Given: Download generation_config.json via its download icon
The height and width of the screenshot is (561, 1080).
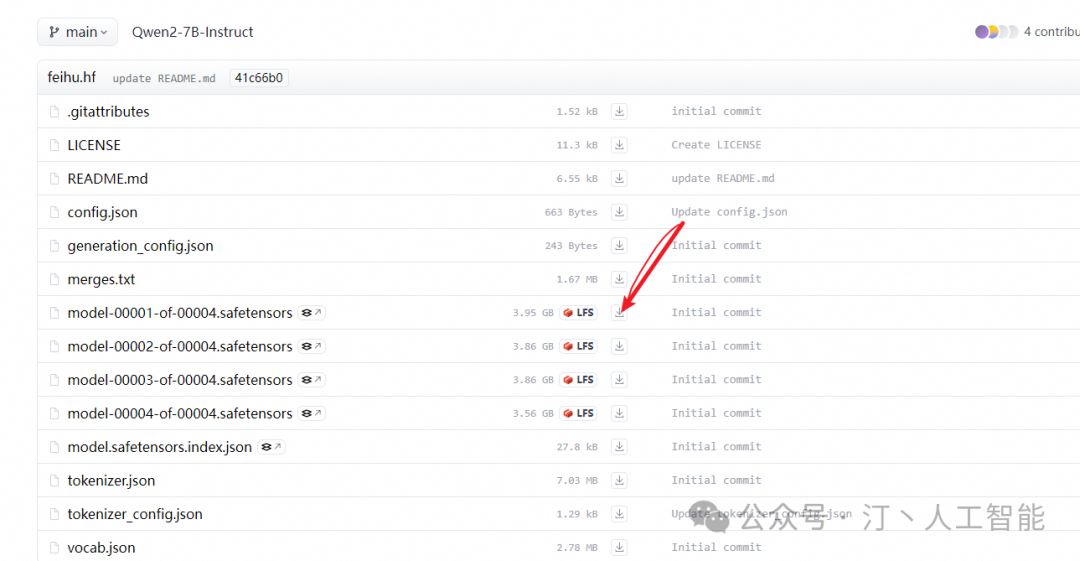Looking at the screenshot, I should [619, 245].
